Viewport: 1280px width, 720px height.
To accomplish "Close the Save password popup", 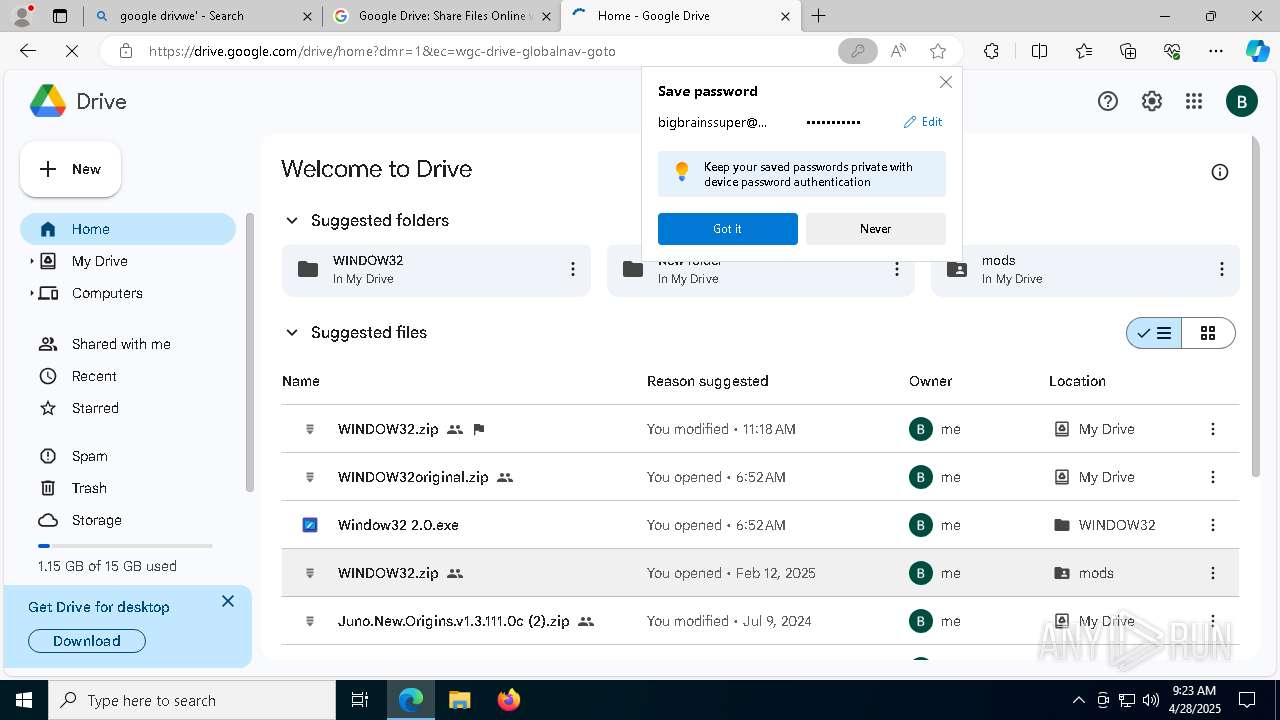I will [946, 82].
